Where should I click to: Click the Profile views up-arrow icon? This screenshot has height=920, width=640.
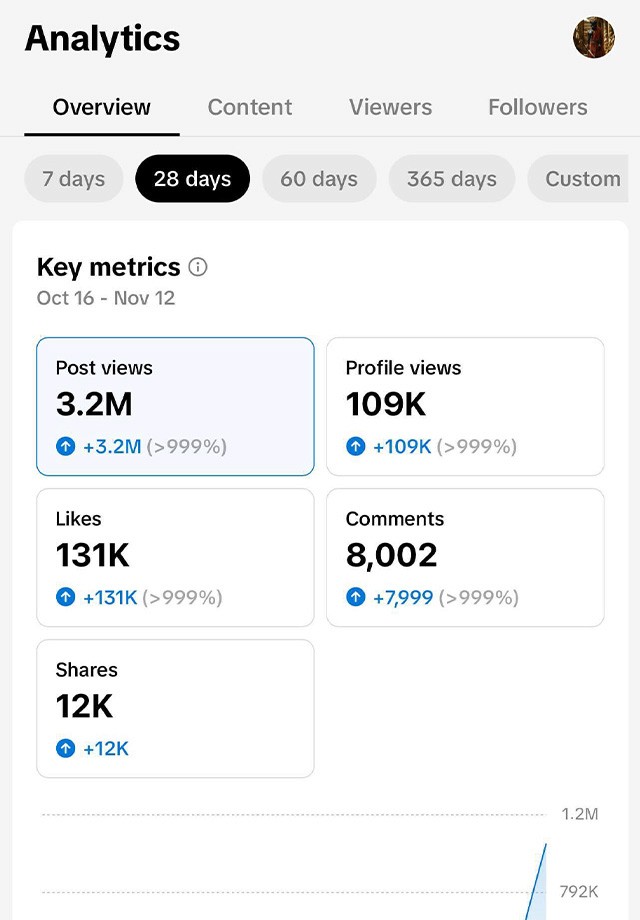(355, 447)
